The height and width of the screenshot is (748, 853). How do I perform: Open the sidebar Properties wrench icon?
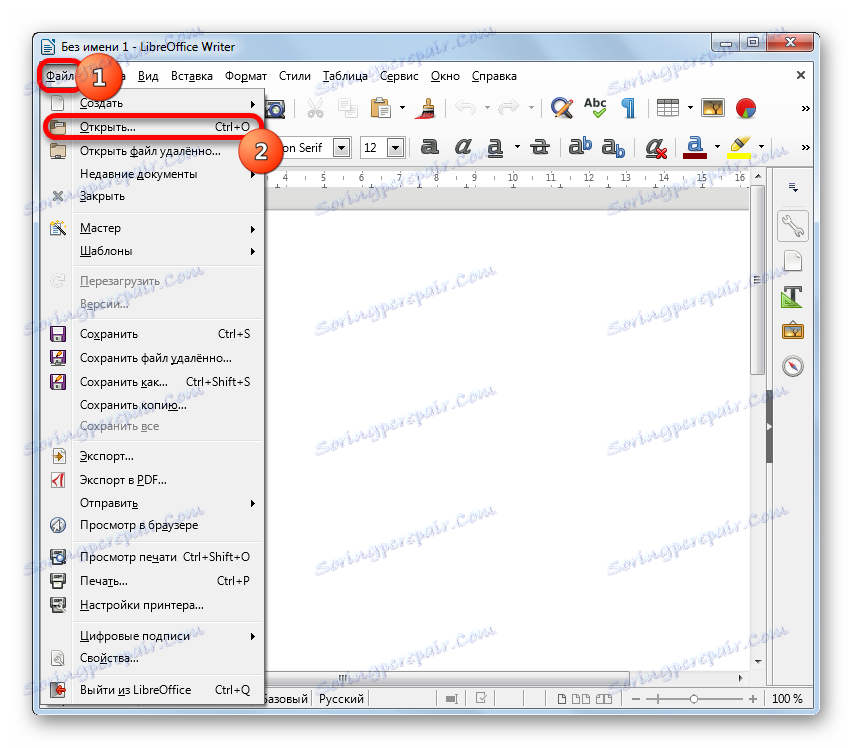pos(793,226)
